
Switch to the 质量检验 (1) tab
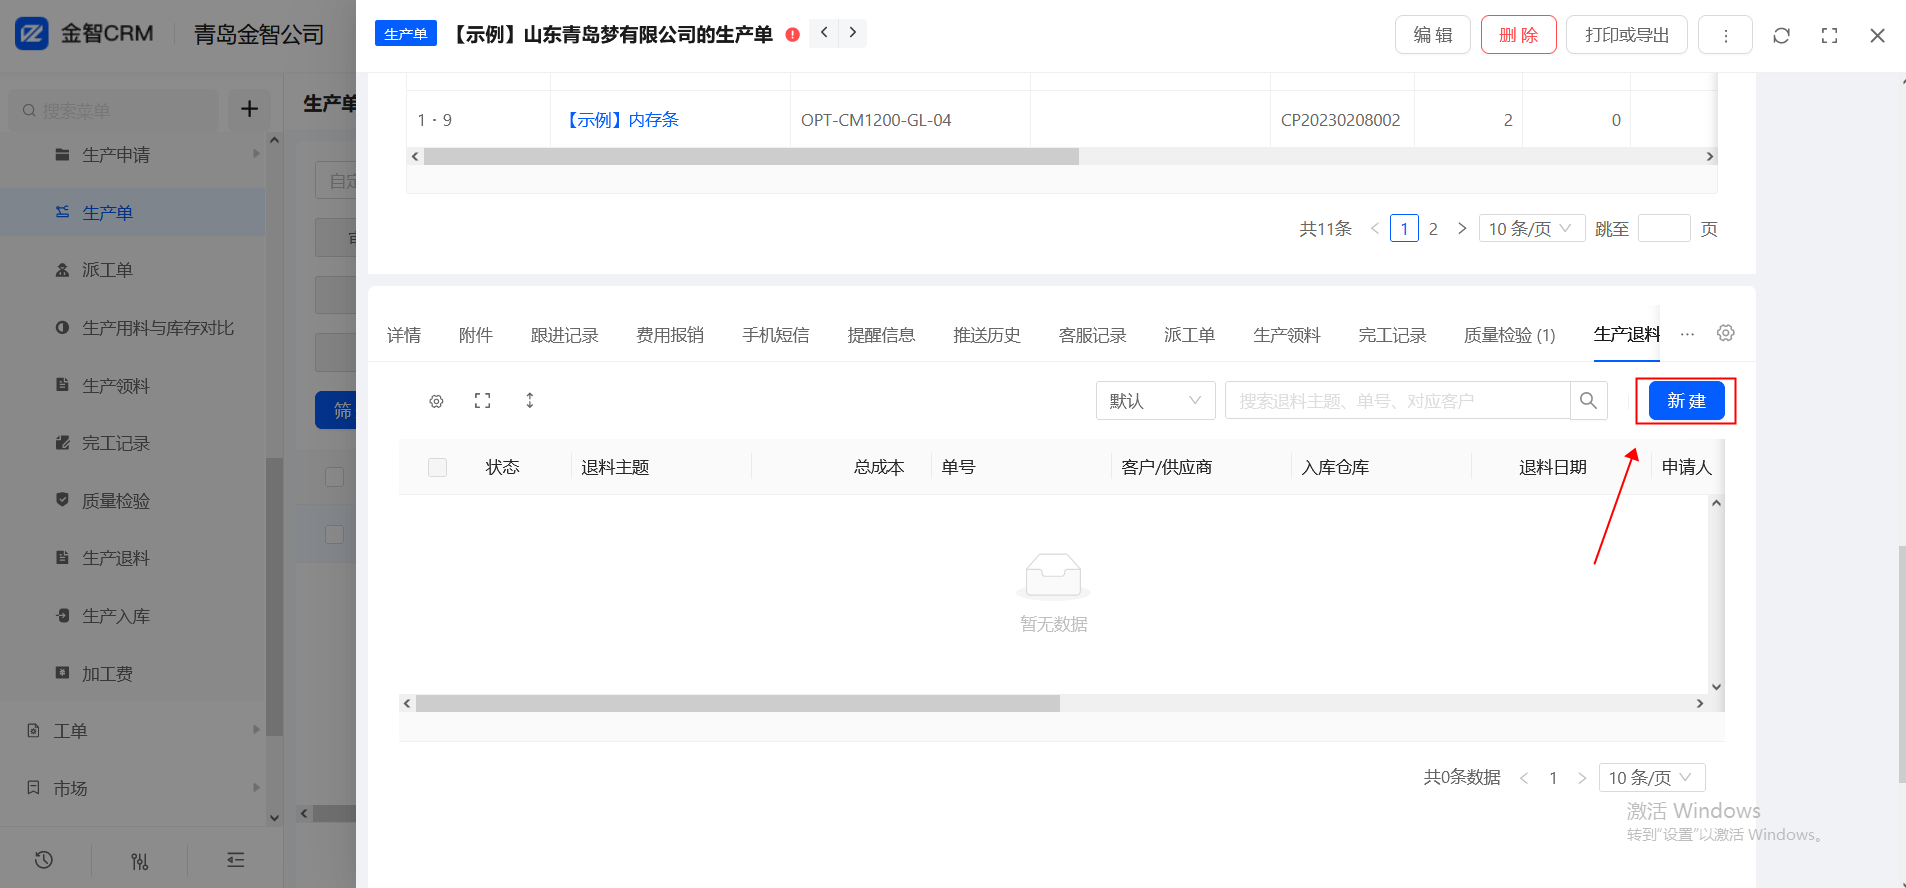[1509, 335]
